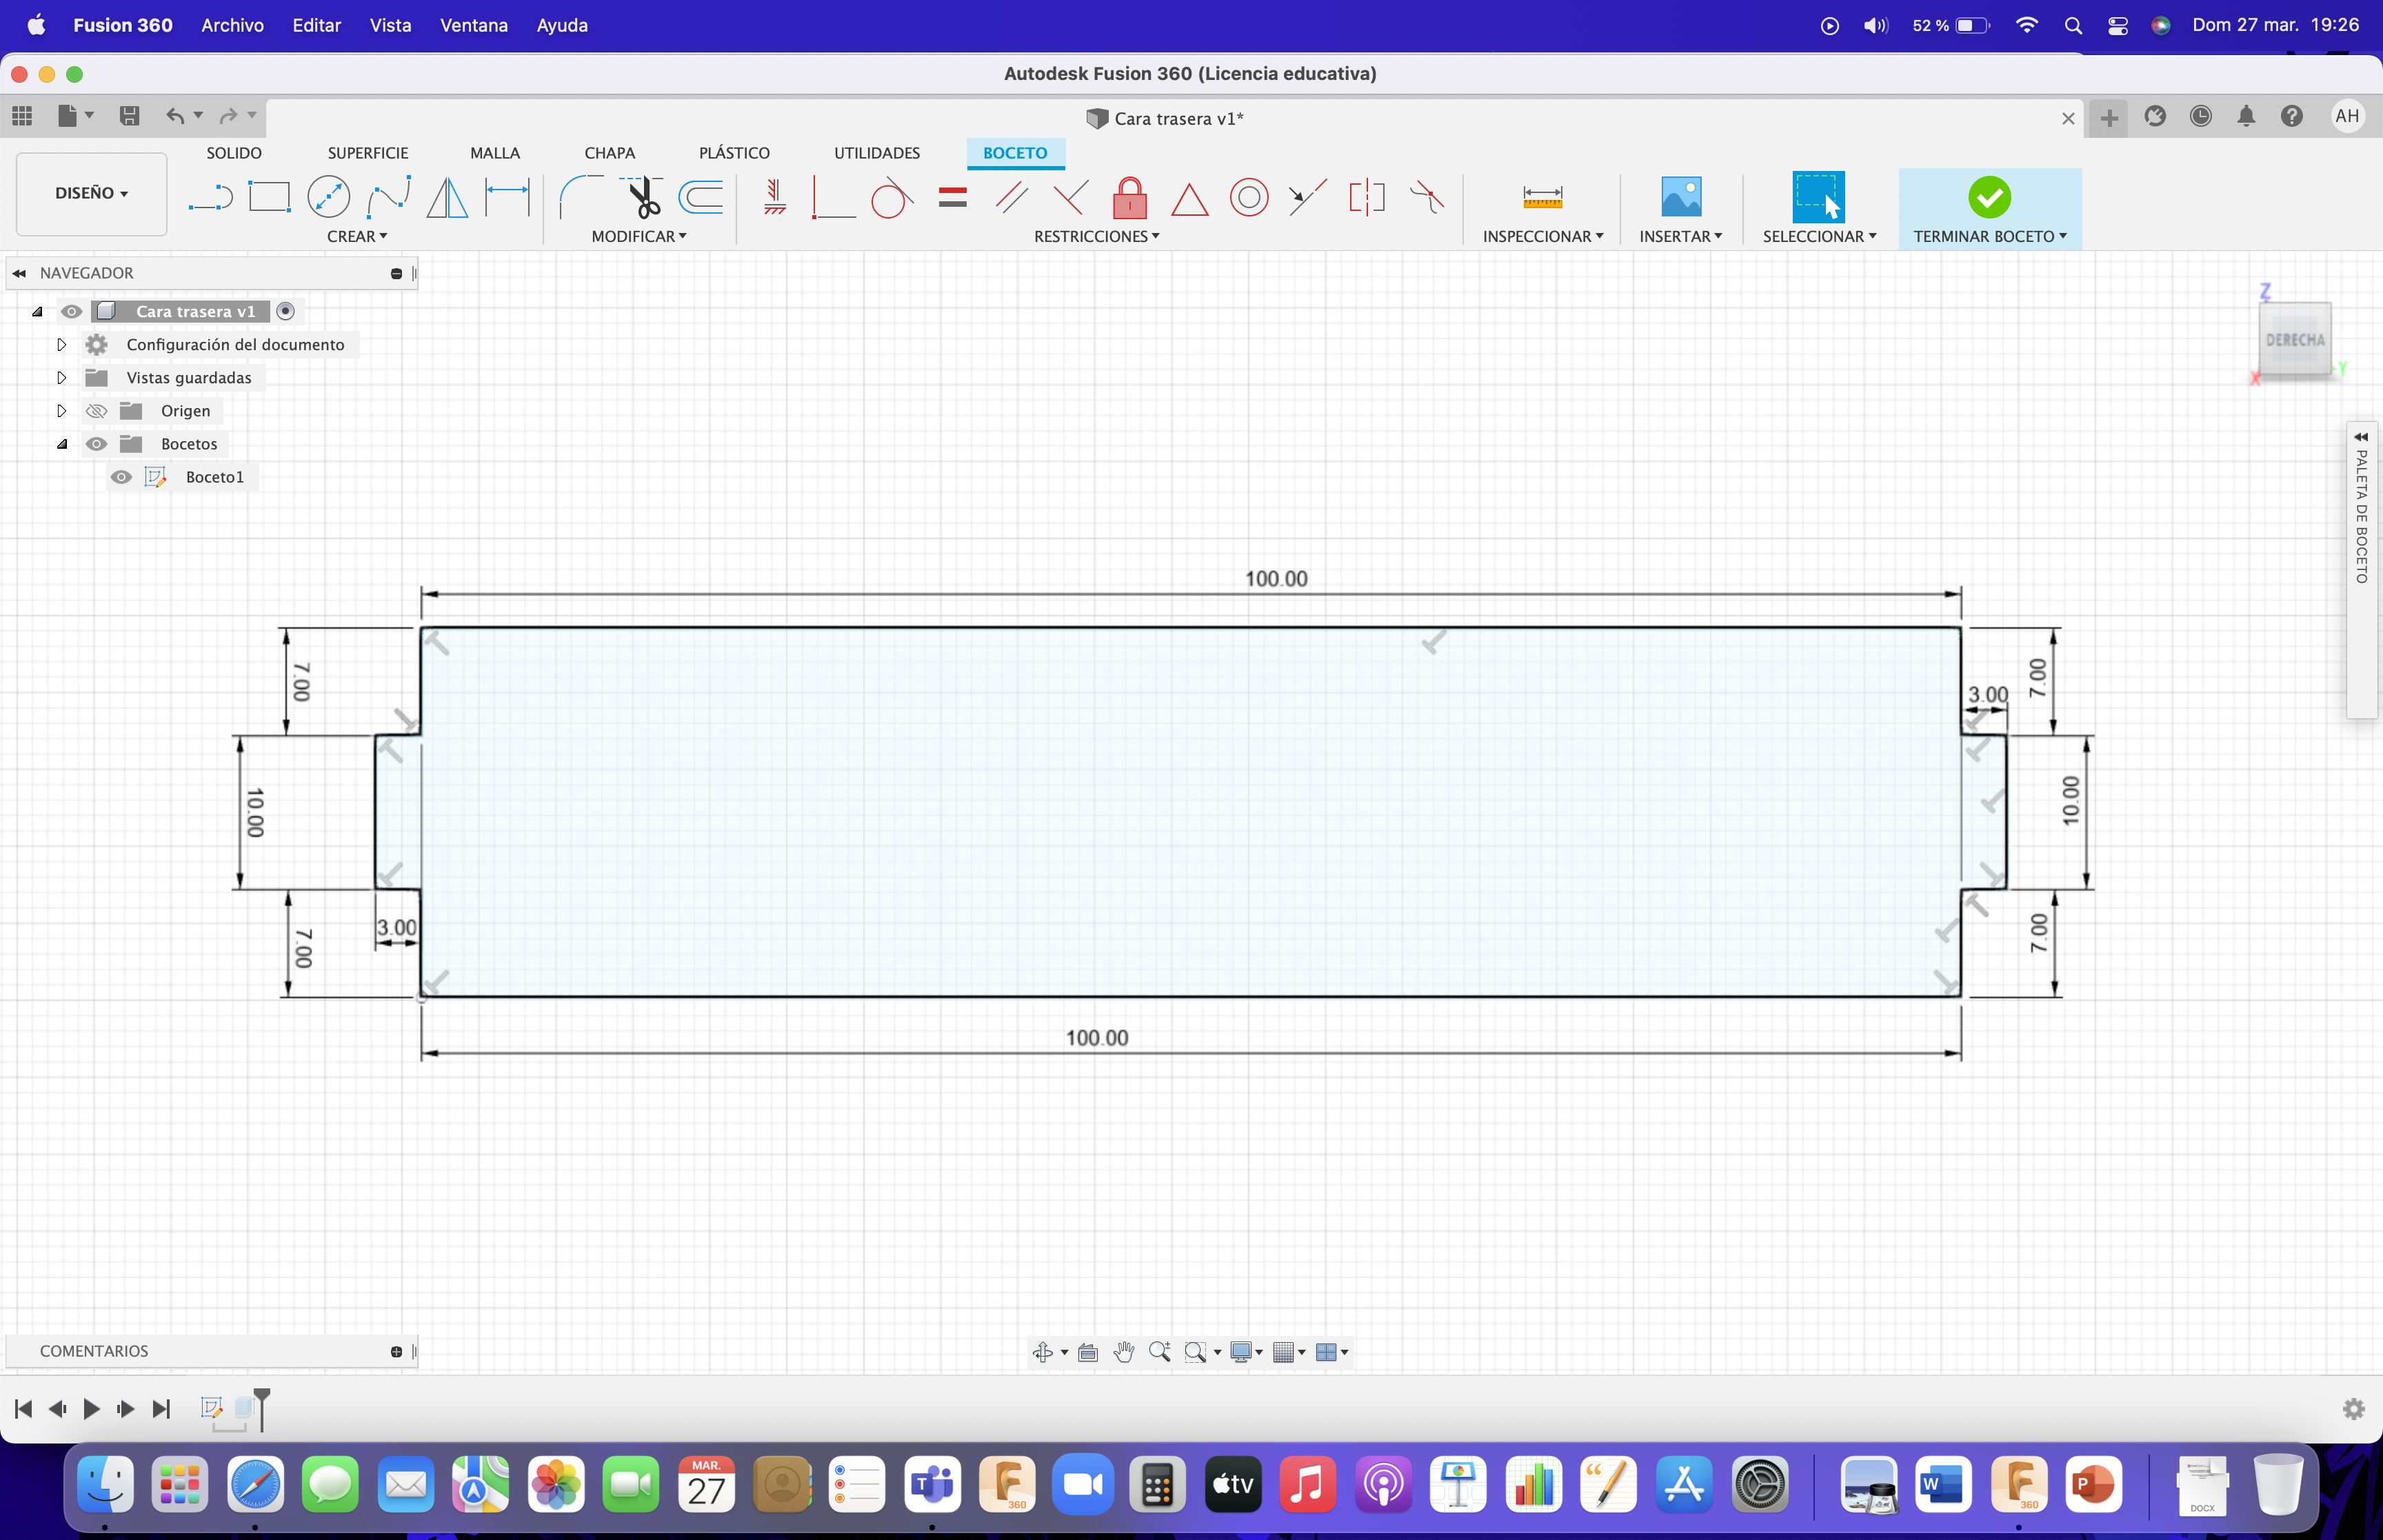Screen dimensions: 2383x1540
Task: Expand Configuración del documento node
Action: pos(61,345)
